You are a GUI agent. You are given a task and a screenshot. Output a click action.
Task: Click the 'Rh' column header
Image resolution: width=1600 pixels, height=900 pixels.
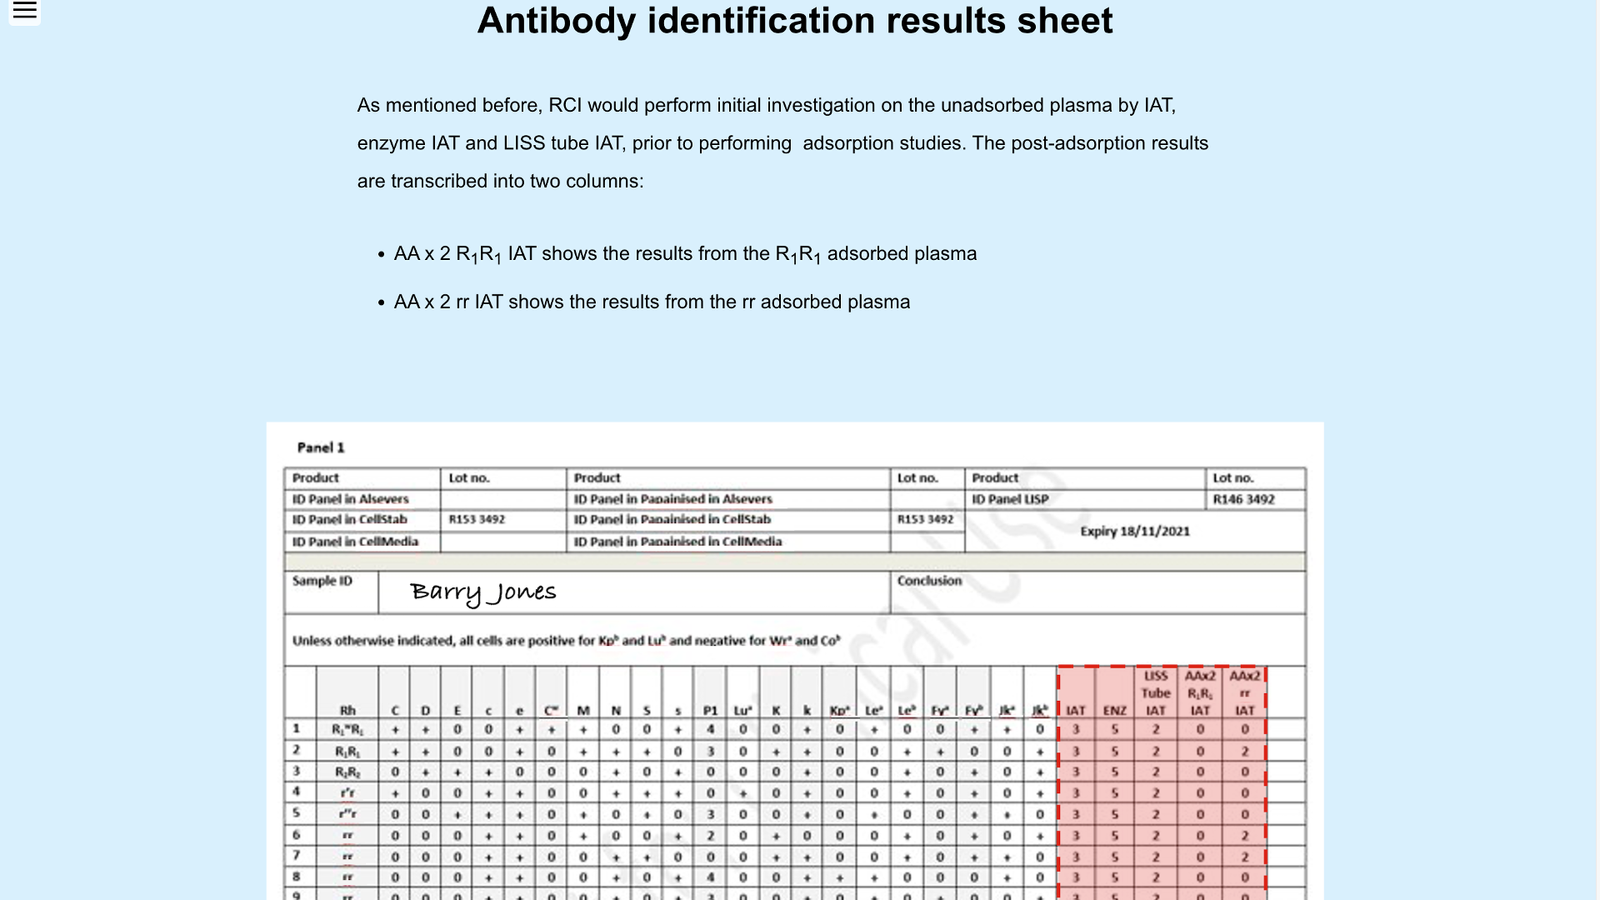347,710
